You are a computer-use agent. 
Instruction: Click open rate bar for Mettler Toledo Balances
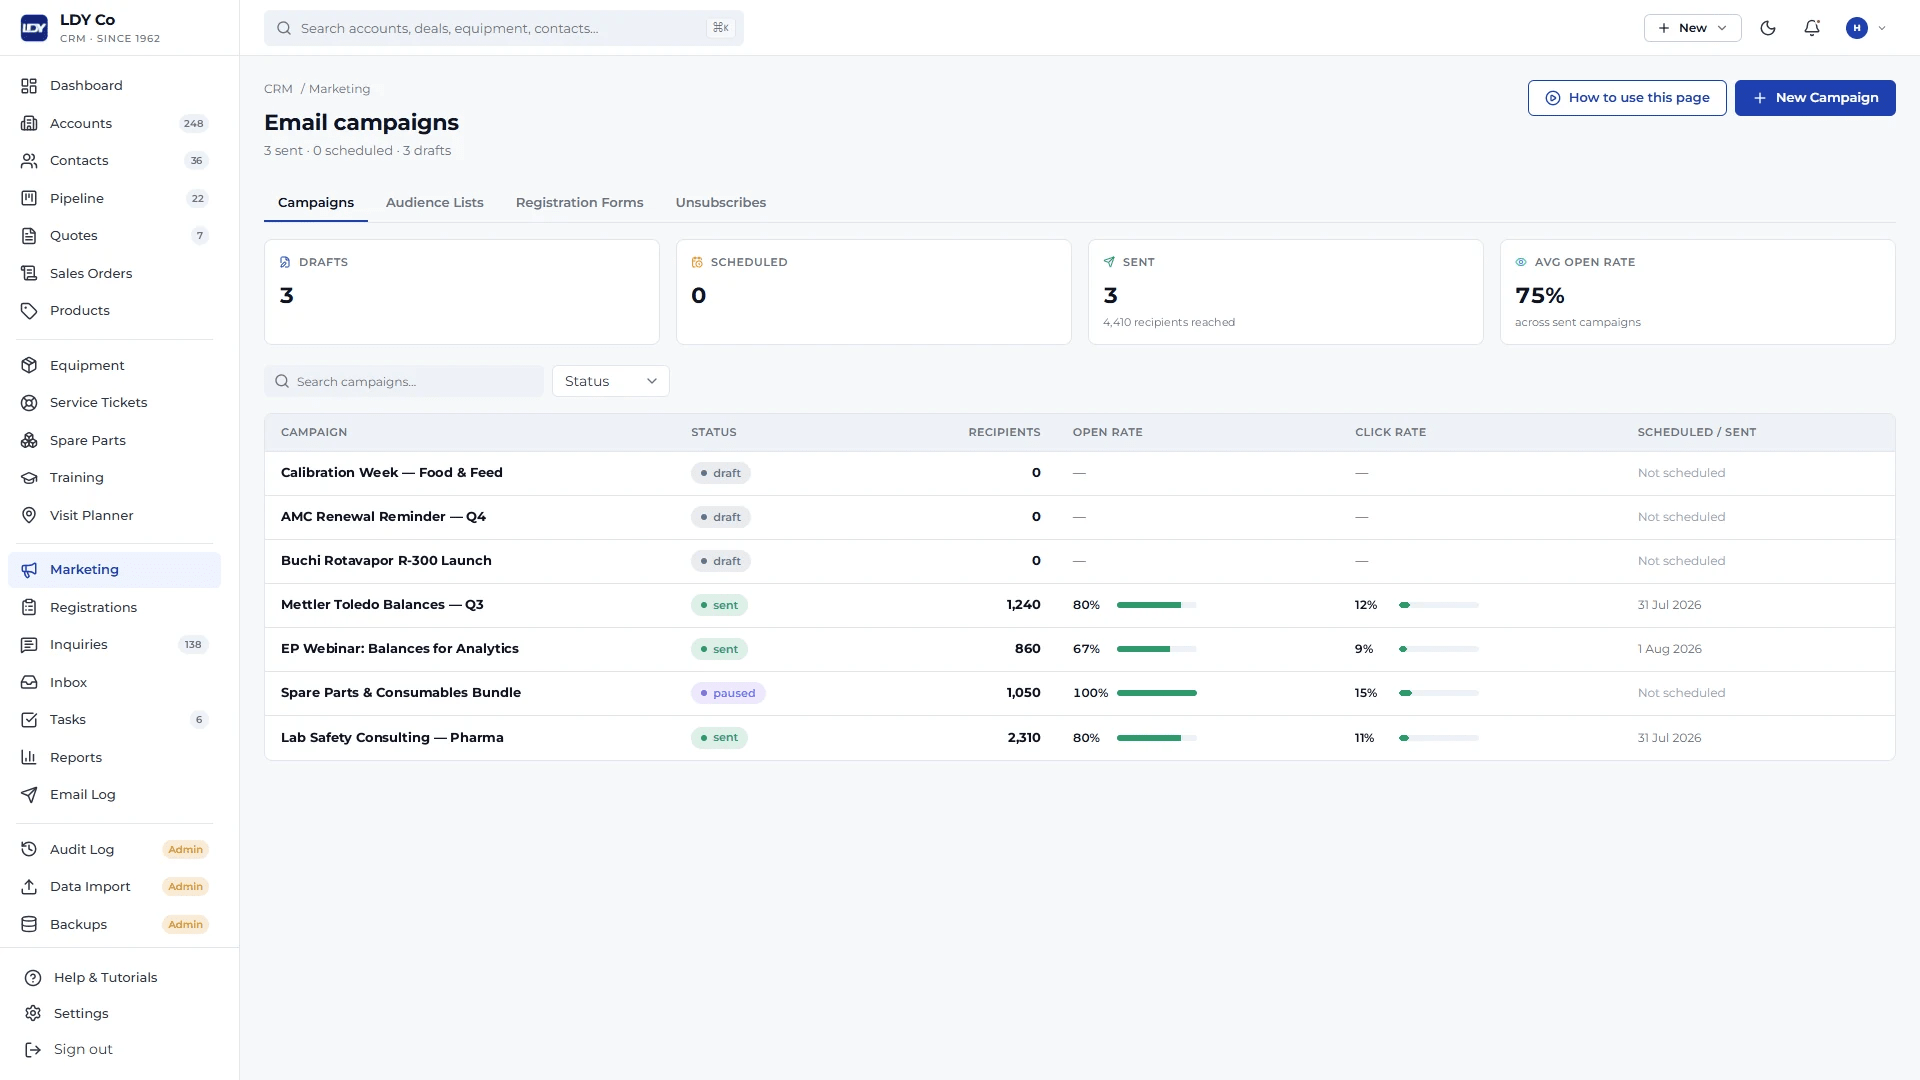pos(1156,605)
